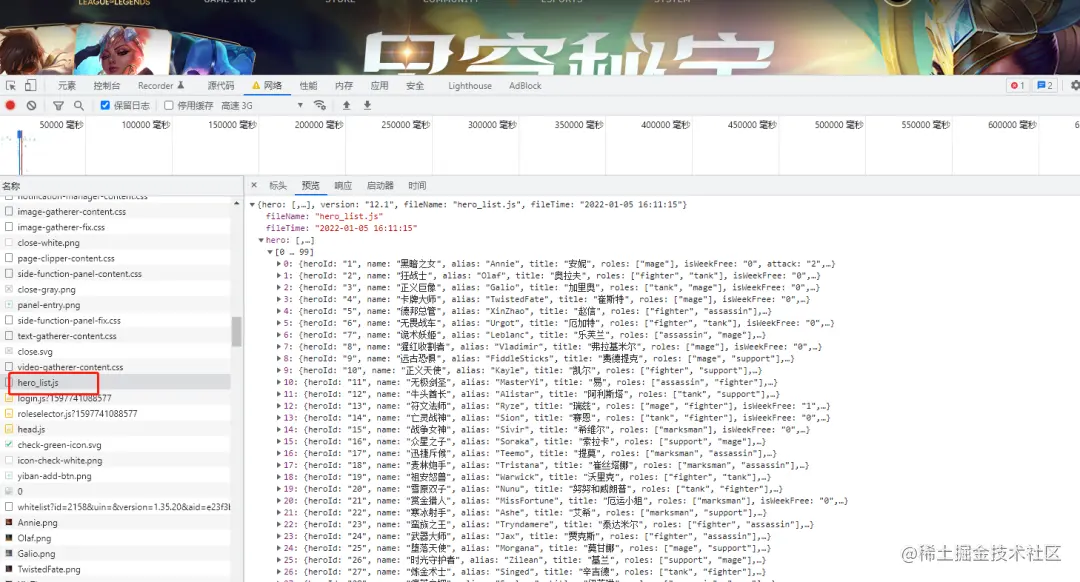Uncheck the 保留日志 checkbox

pyautogui.click(x=103, y=104)
